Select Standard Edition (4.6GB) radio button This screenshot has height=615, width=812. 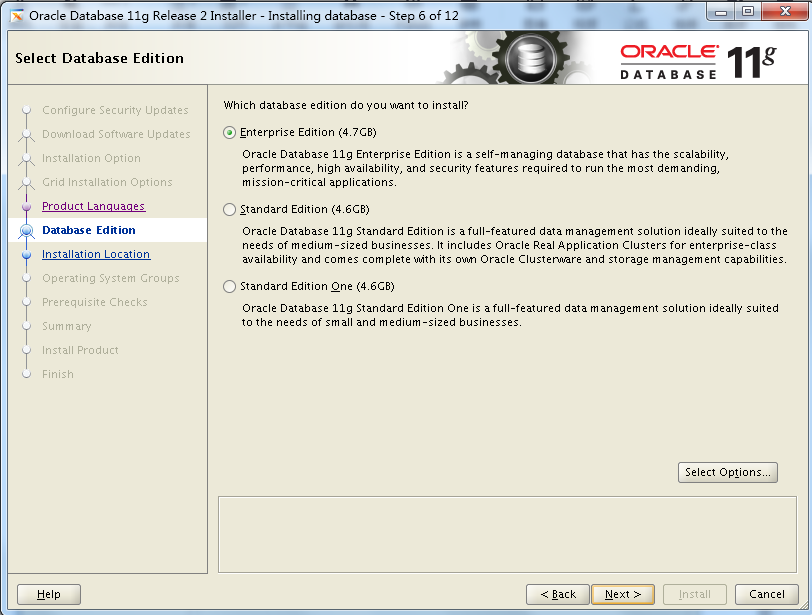coord(229,210)
